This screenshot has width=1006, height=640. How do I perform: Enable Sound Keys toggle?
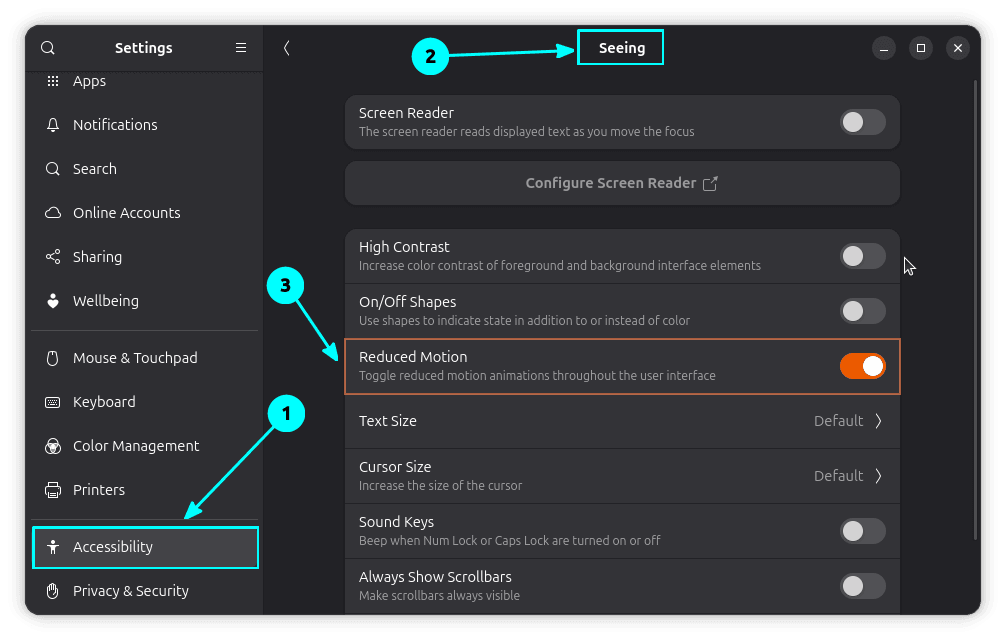pyautogui.click(x=862, y=531)
